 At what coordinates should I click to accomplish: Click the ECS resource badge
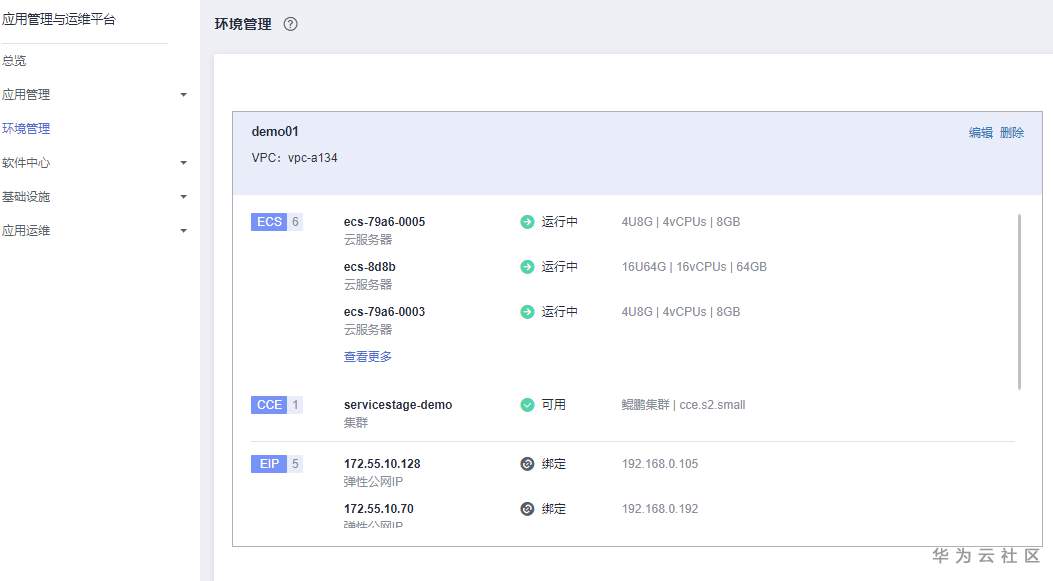pos(270,222)
